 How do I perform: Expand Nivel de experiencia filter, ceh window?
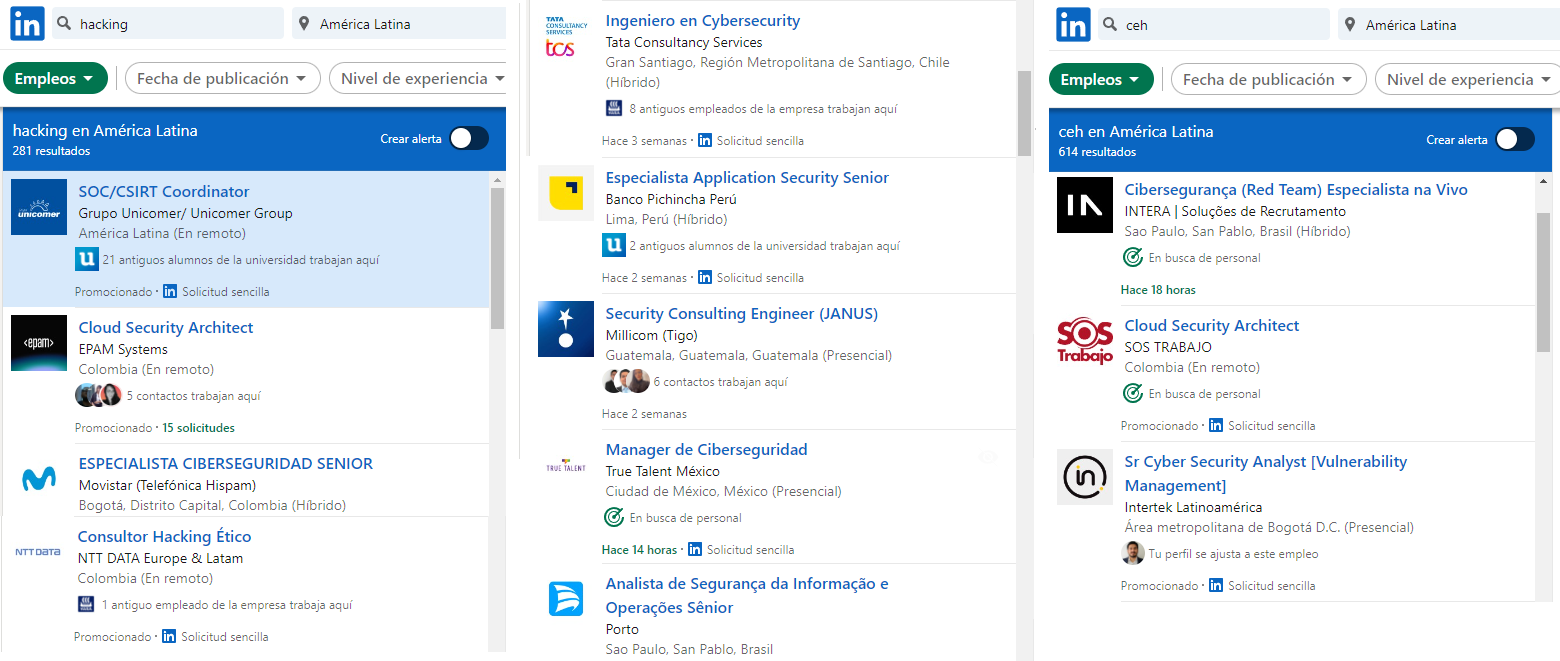point(1466,79)
